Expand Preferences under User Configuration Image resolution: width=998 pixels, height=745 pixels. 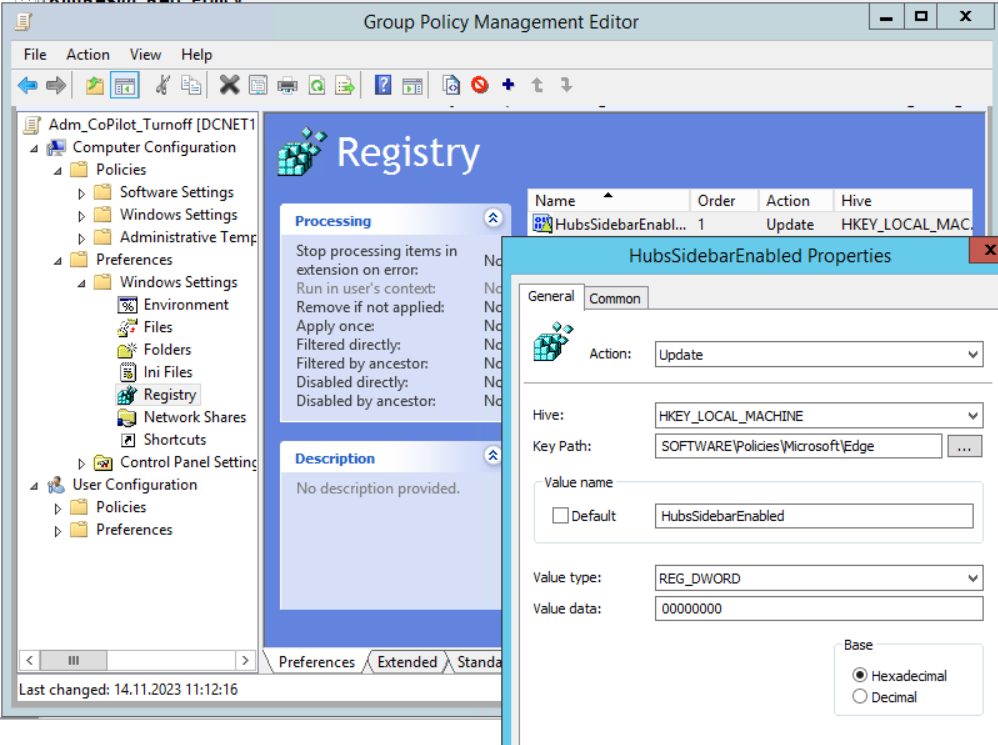point(58,531)
